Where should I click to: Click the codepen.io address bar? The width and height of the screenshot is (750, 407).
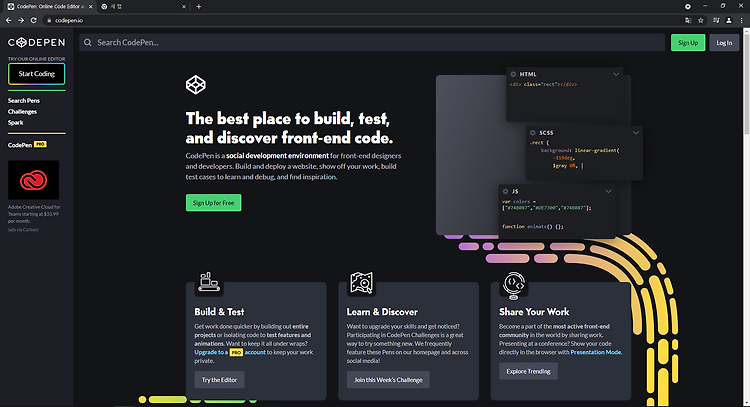tap(364, 20)
